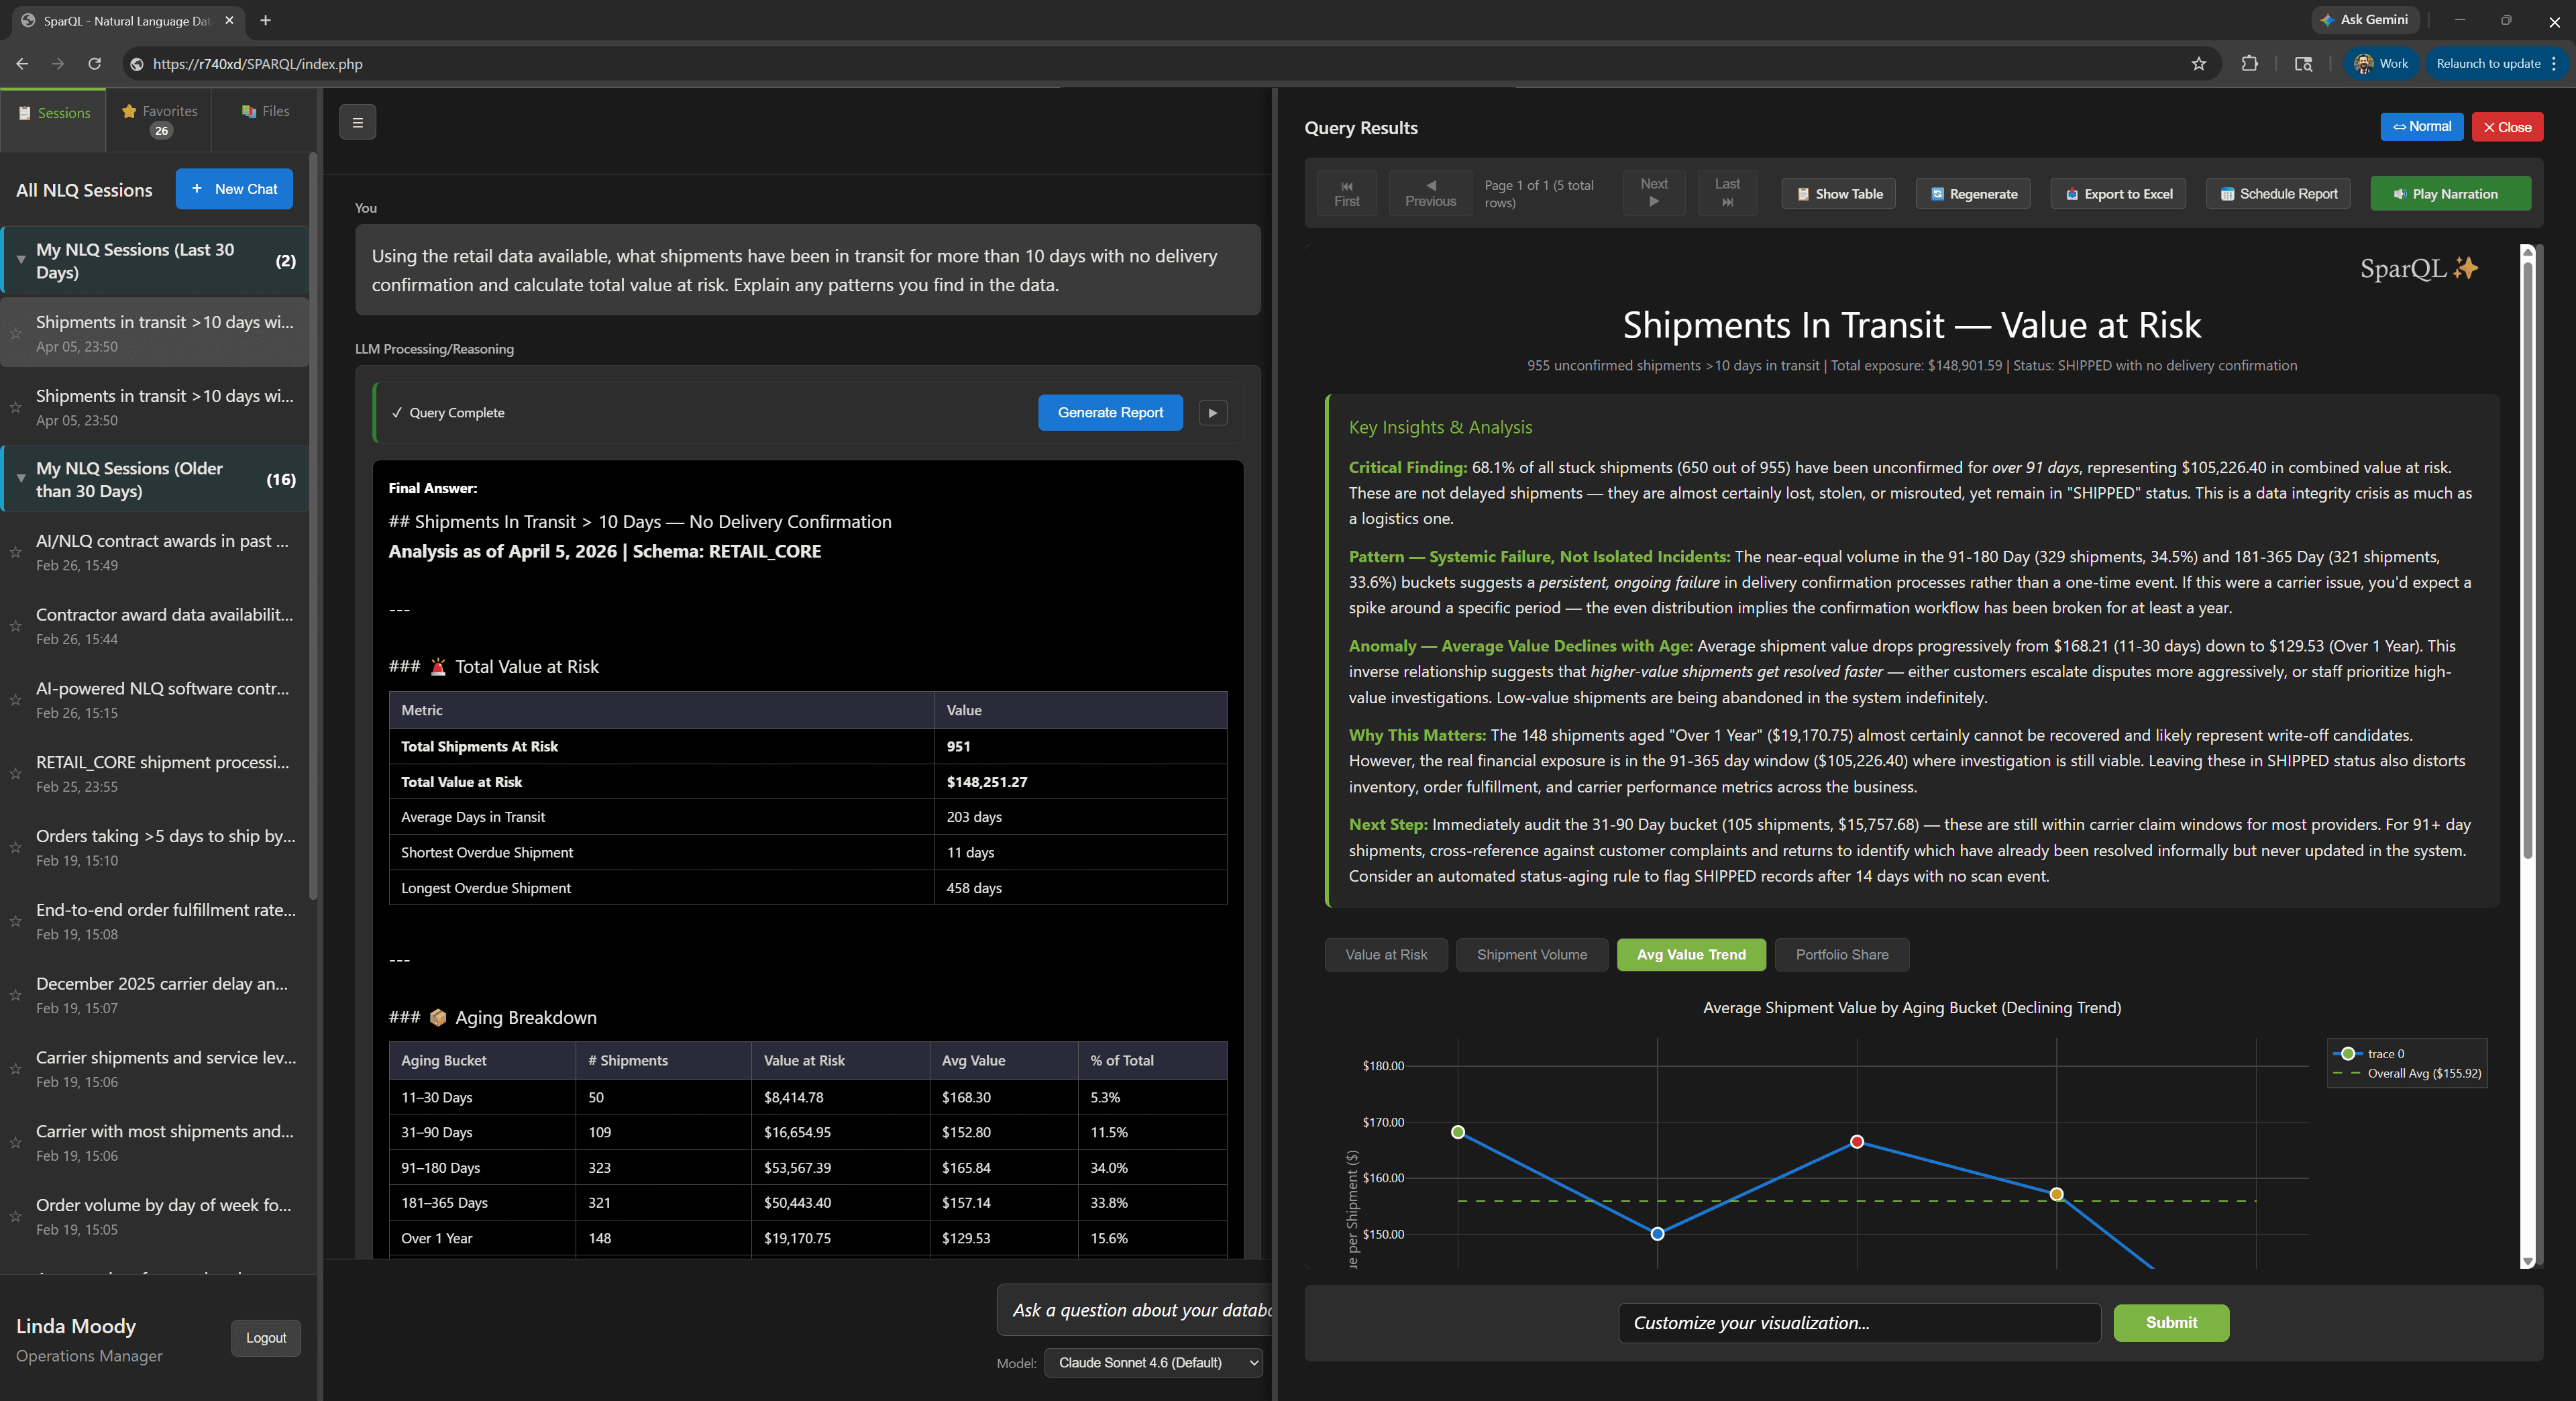Favorite the 'December 2025 carrier delay' session
The width and height of the screenshot is (2576, 1401).
pyautogui.click(x=16, y=995)
